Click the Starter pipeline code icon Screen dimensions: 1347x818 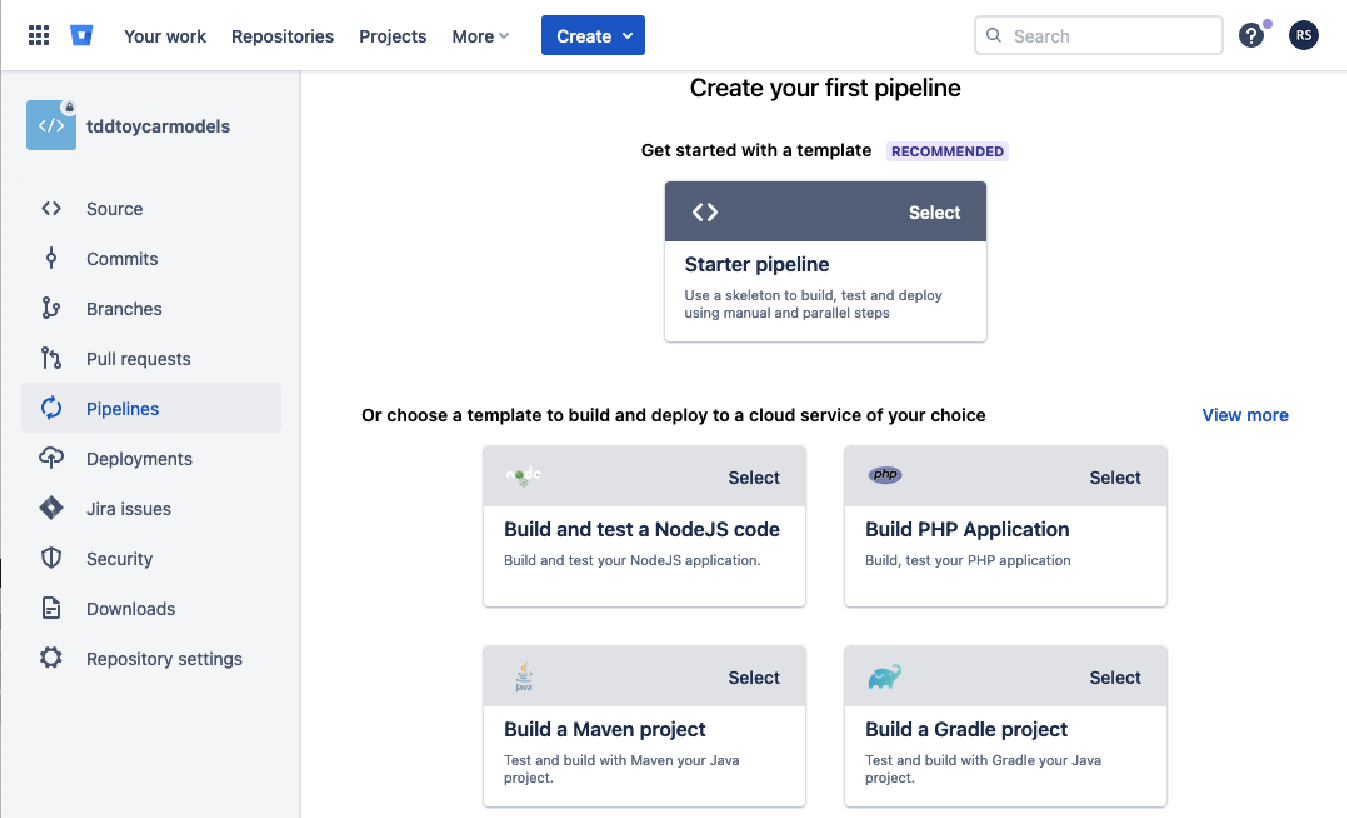[705, 212]
